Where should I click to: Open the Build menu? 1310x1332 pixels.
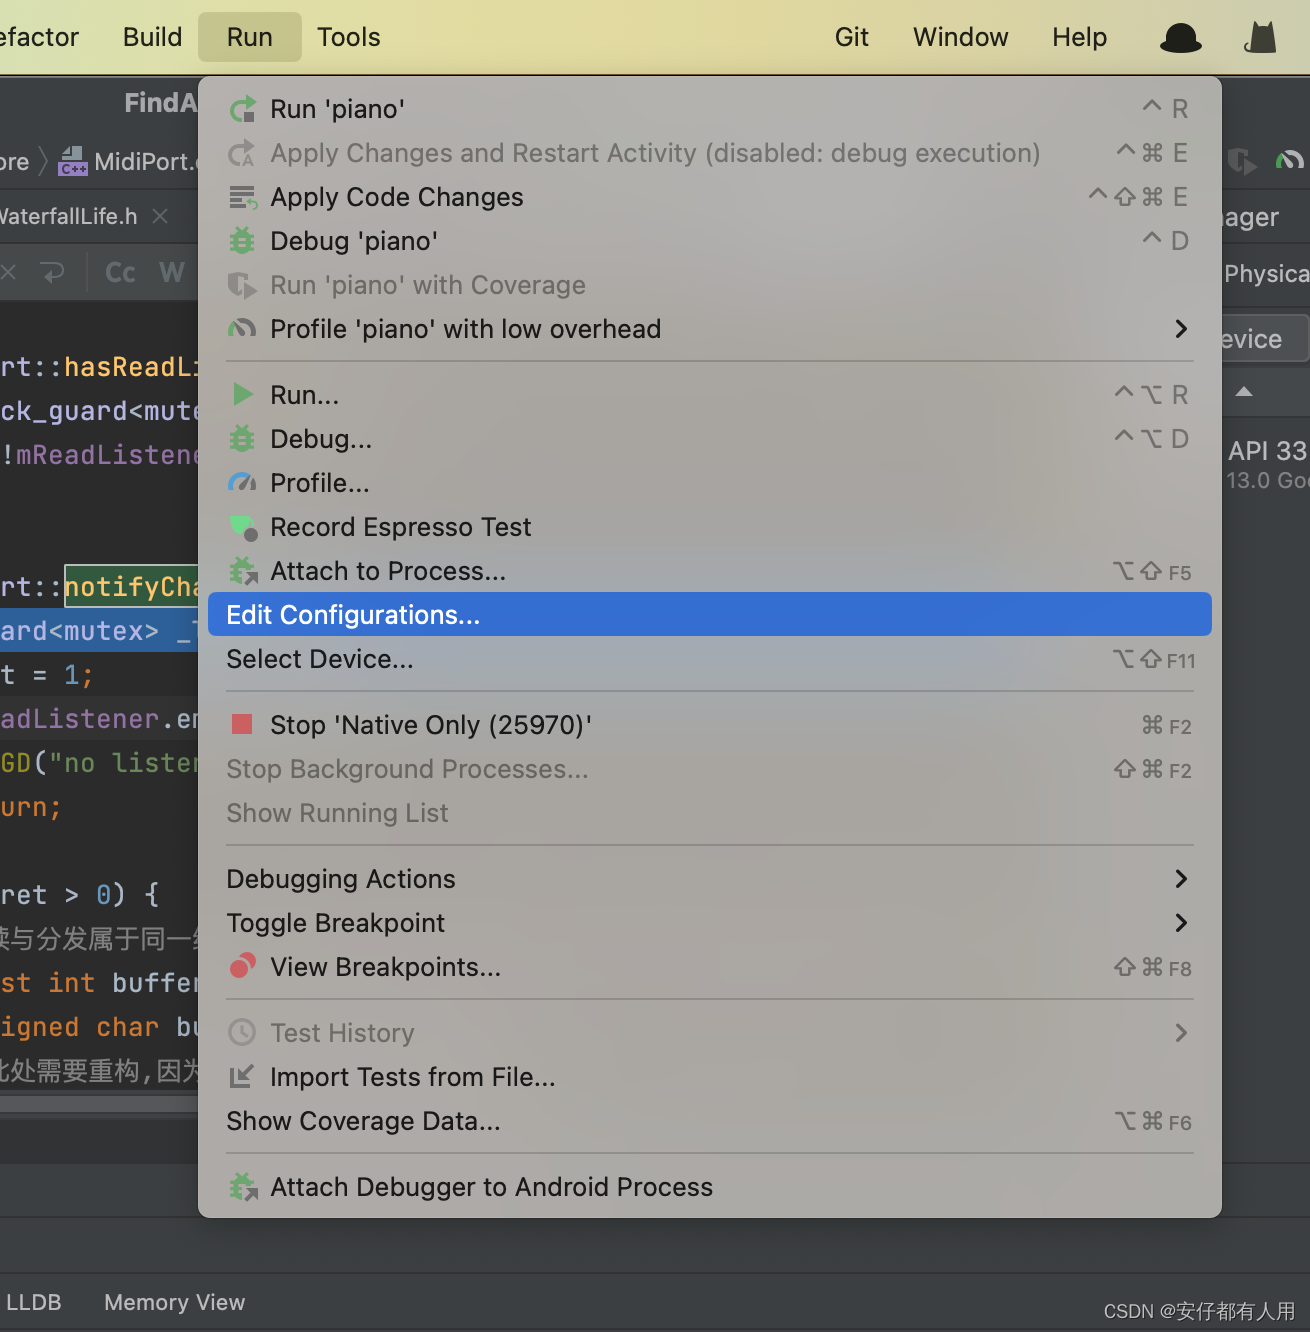tap(152, 37)
